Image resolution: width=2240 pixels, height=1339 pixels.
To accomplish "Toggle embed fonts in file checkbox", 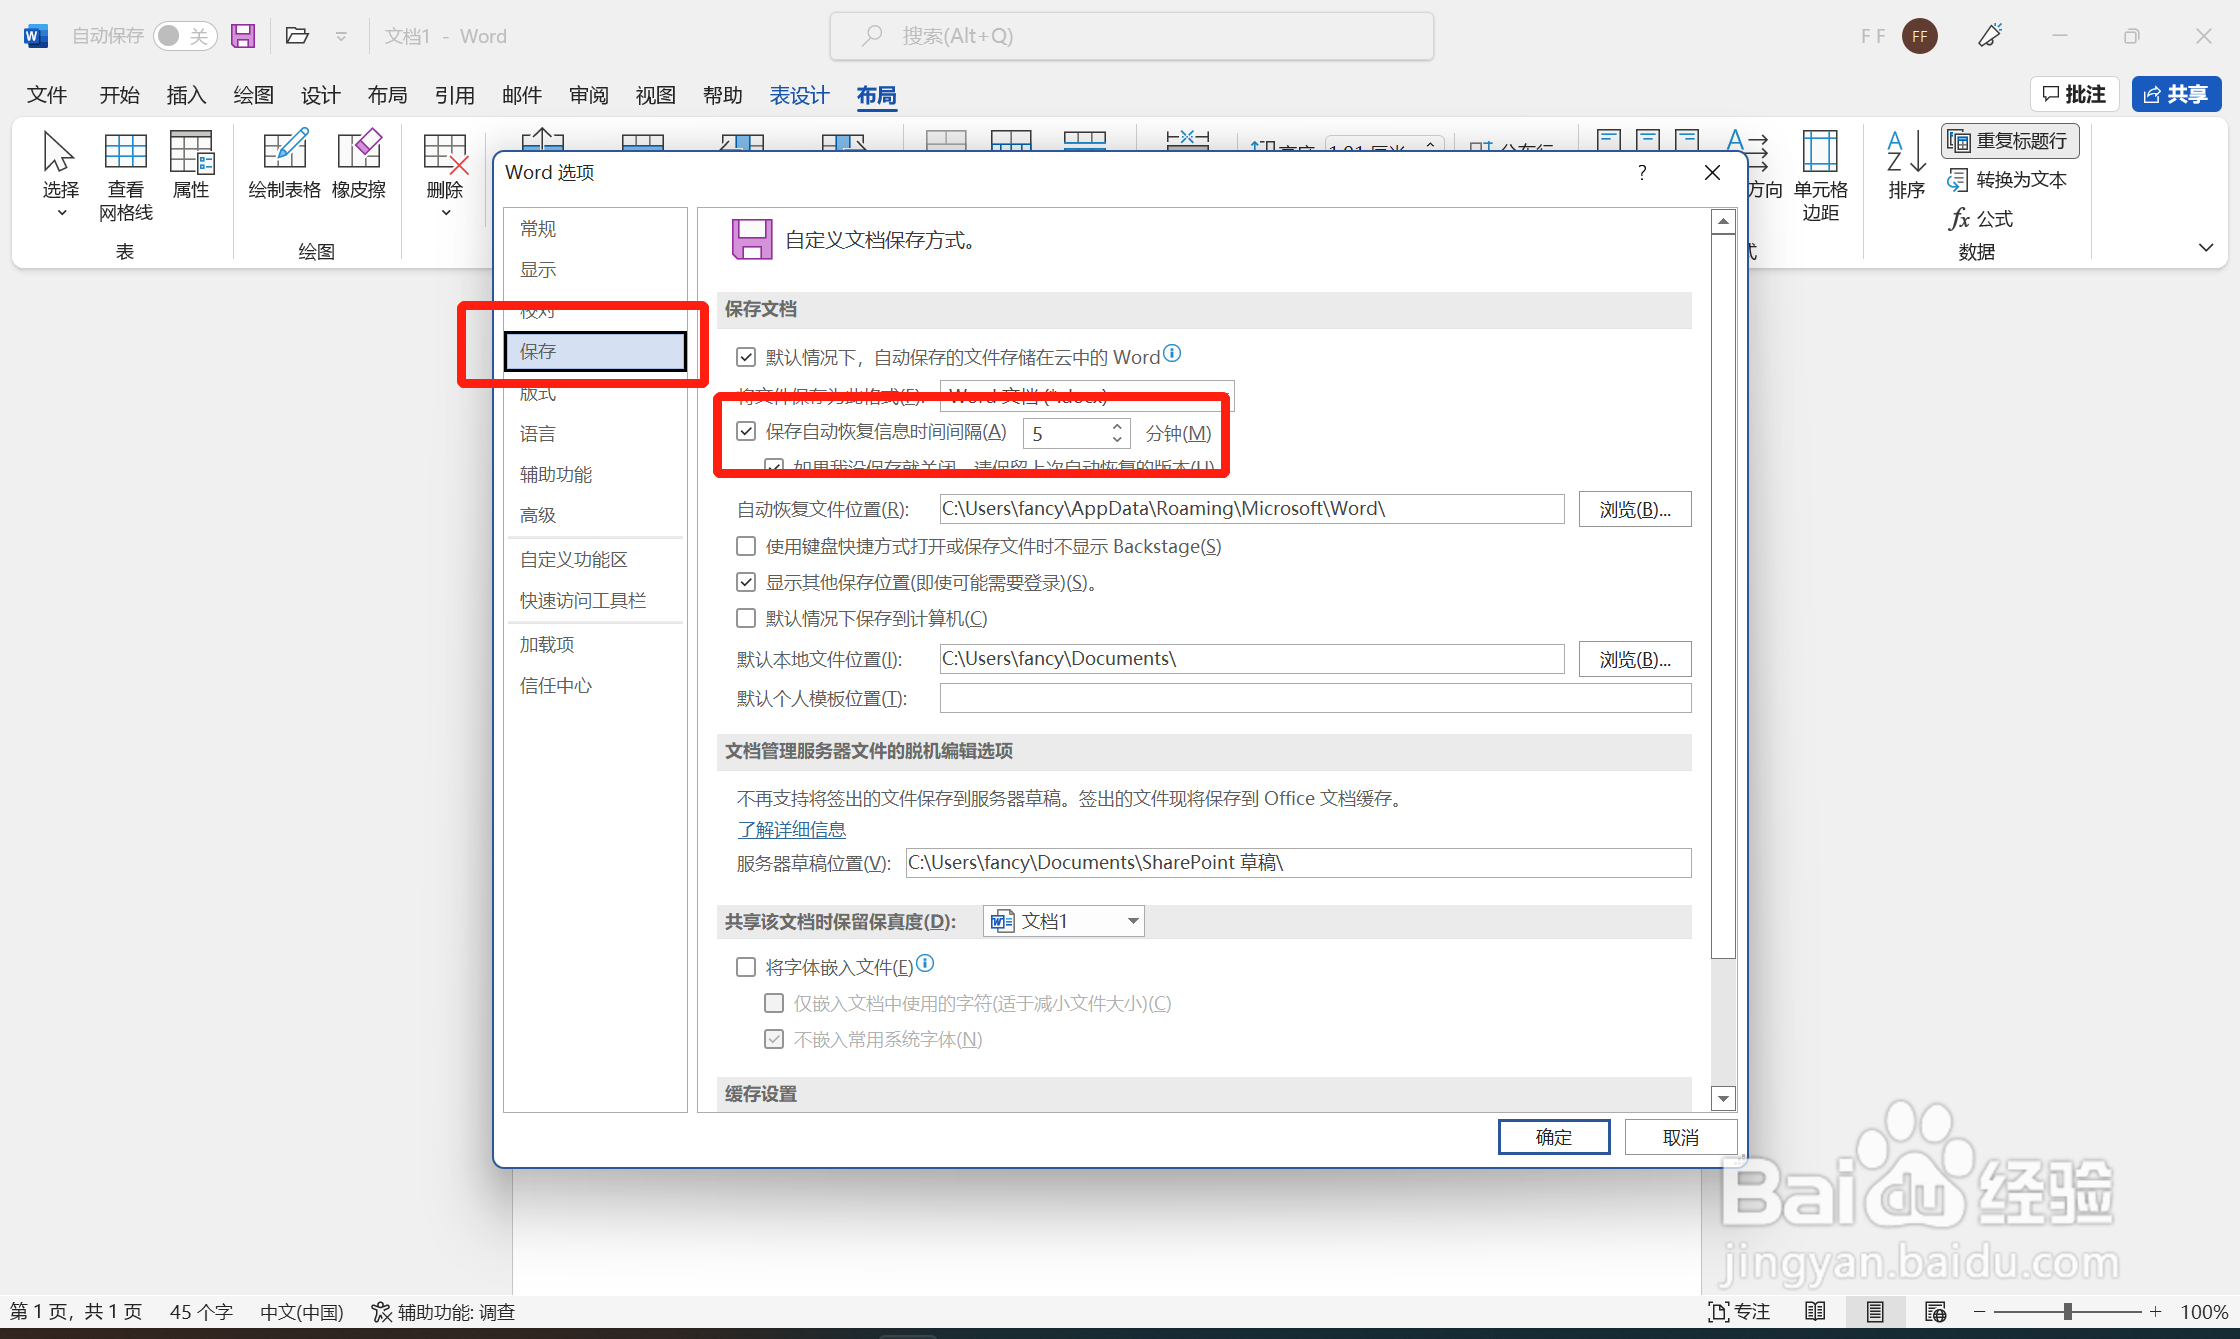I will click(x=746, y=967).
